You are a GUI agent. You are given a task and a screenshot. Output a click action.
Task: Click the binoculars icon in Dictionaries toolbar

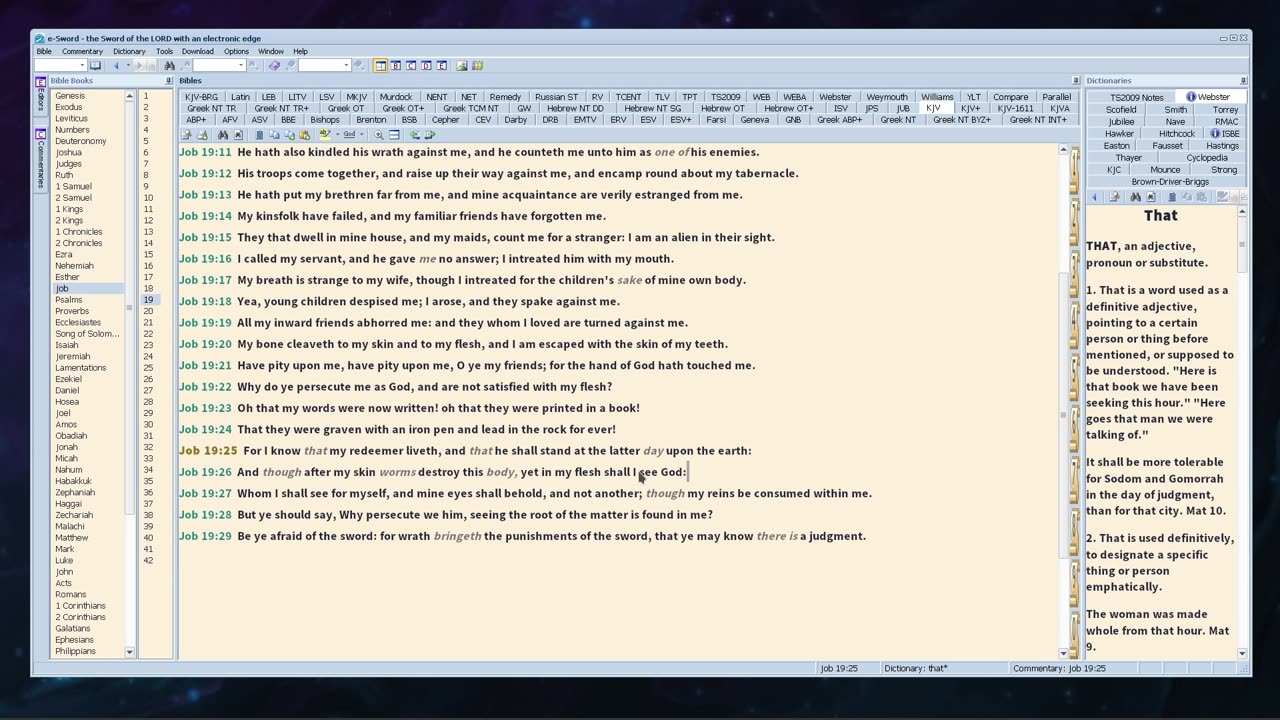click(x=1136, y=197)
